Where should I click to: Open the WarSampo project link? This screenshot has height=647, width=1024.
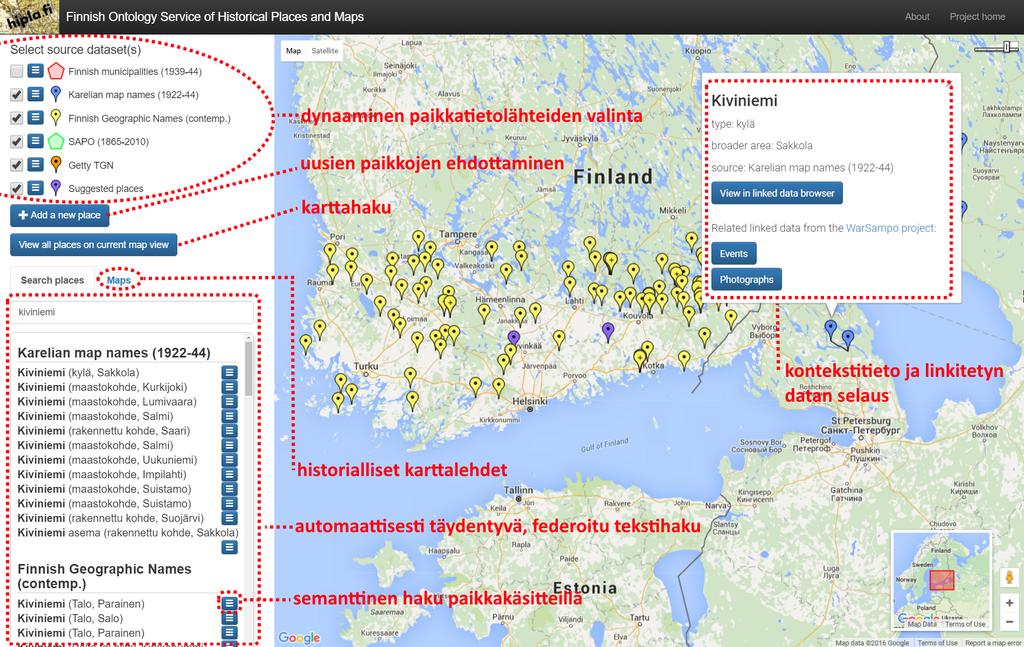[x=890, y=228]
